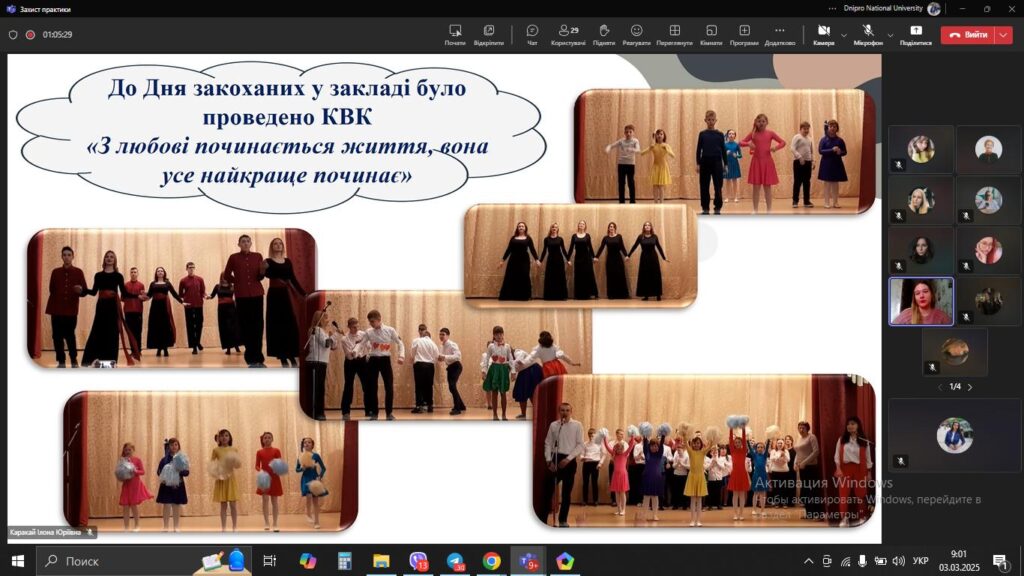Show the Користувачі participants list

(568, 35)
